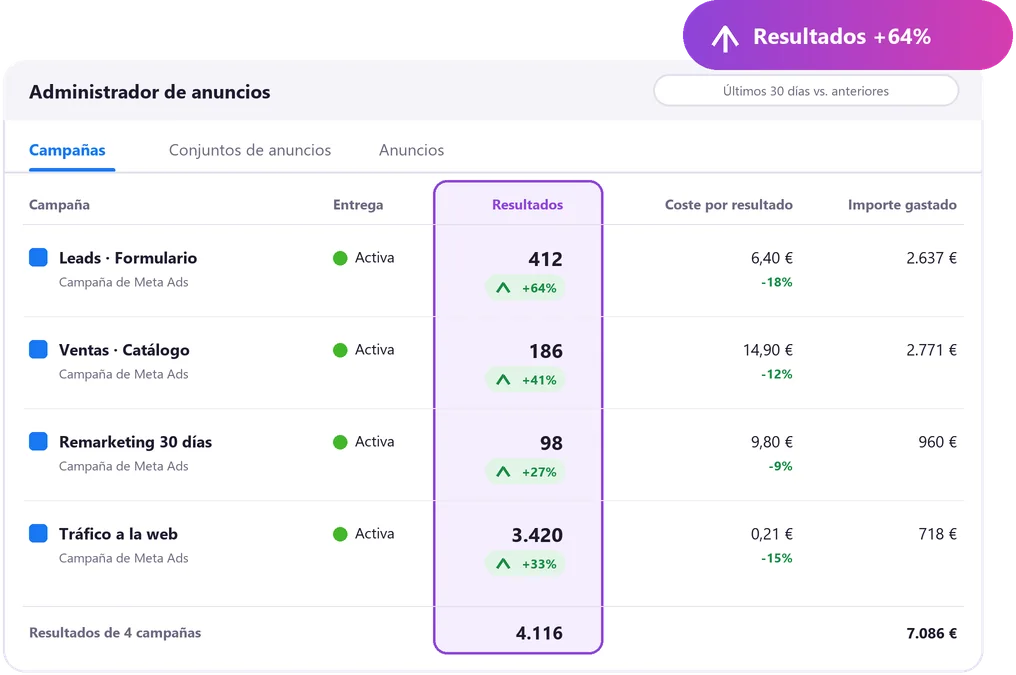The image size is (1016, 675).
Task: Select the total 4.116 results value
Action: [539, 633]
